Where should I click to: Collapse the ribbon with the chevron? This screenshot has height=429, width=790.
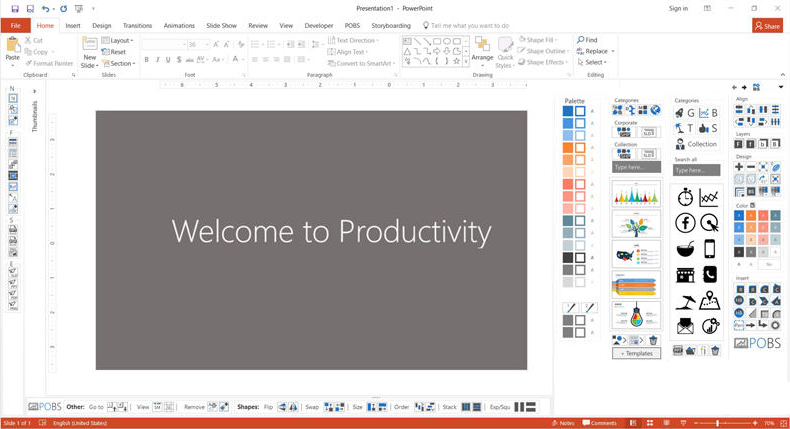pos(782,75)
